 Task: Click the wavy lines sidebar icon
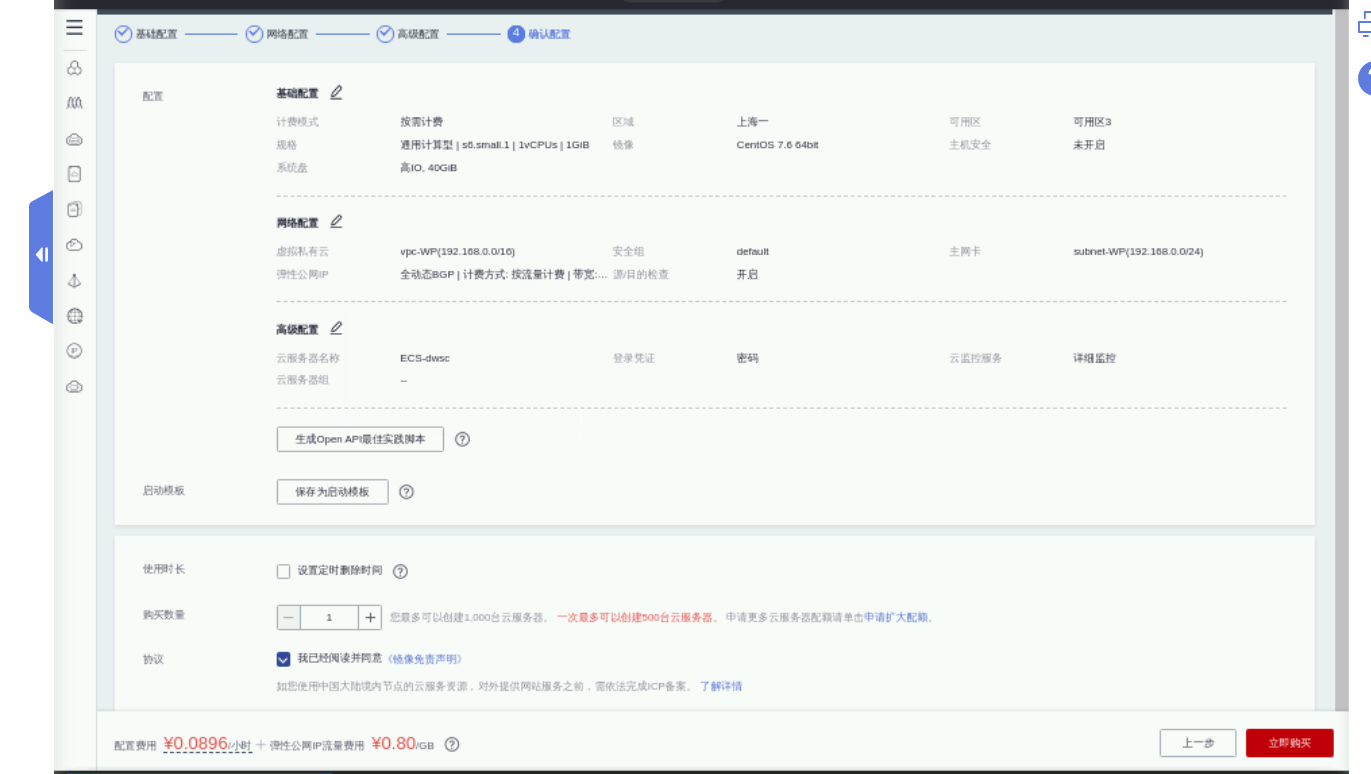74,103
